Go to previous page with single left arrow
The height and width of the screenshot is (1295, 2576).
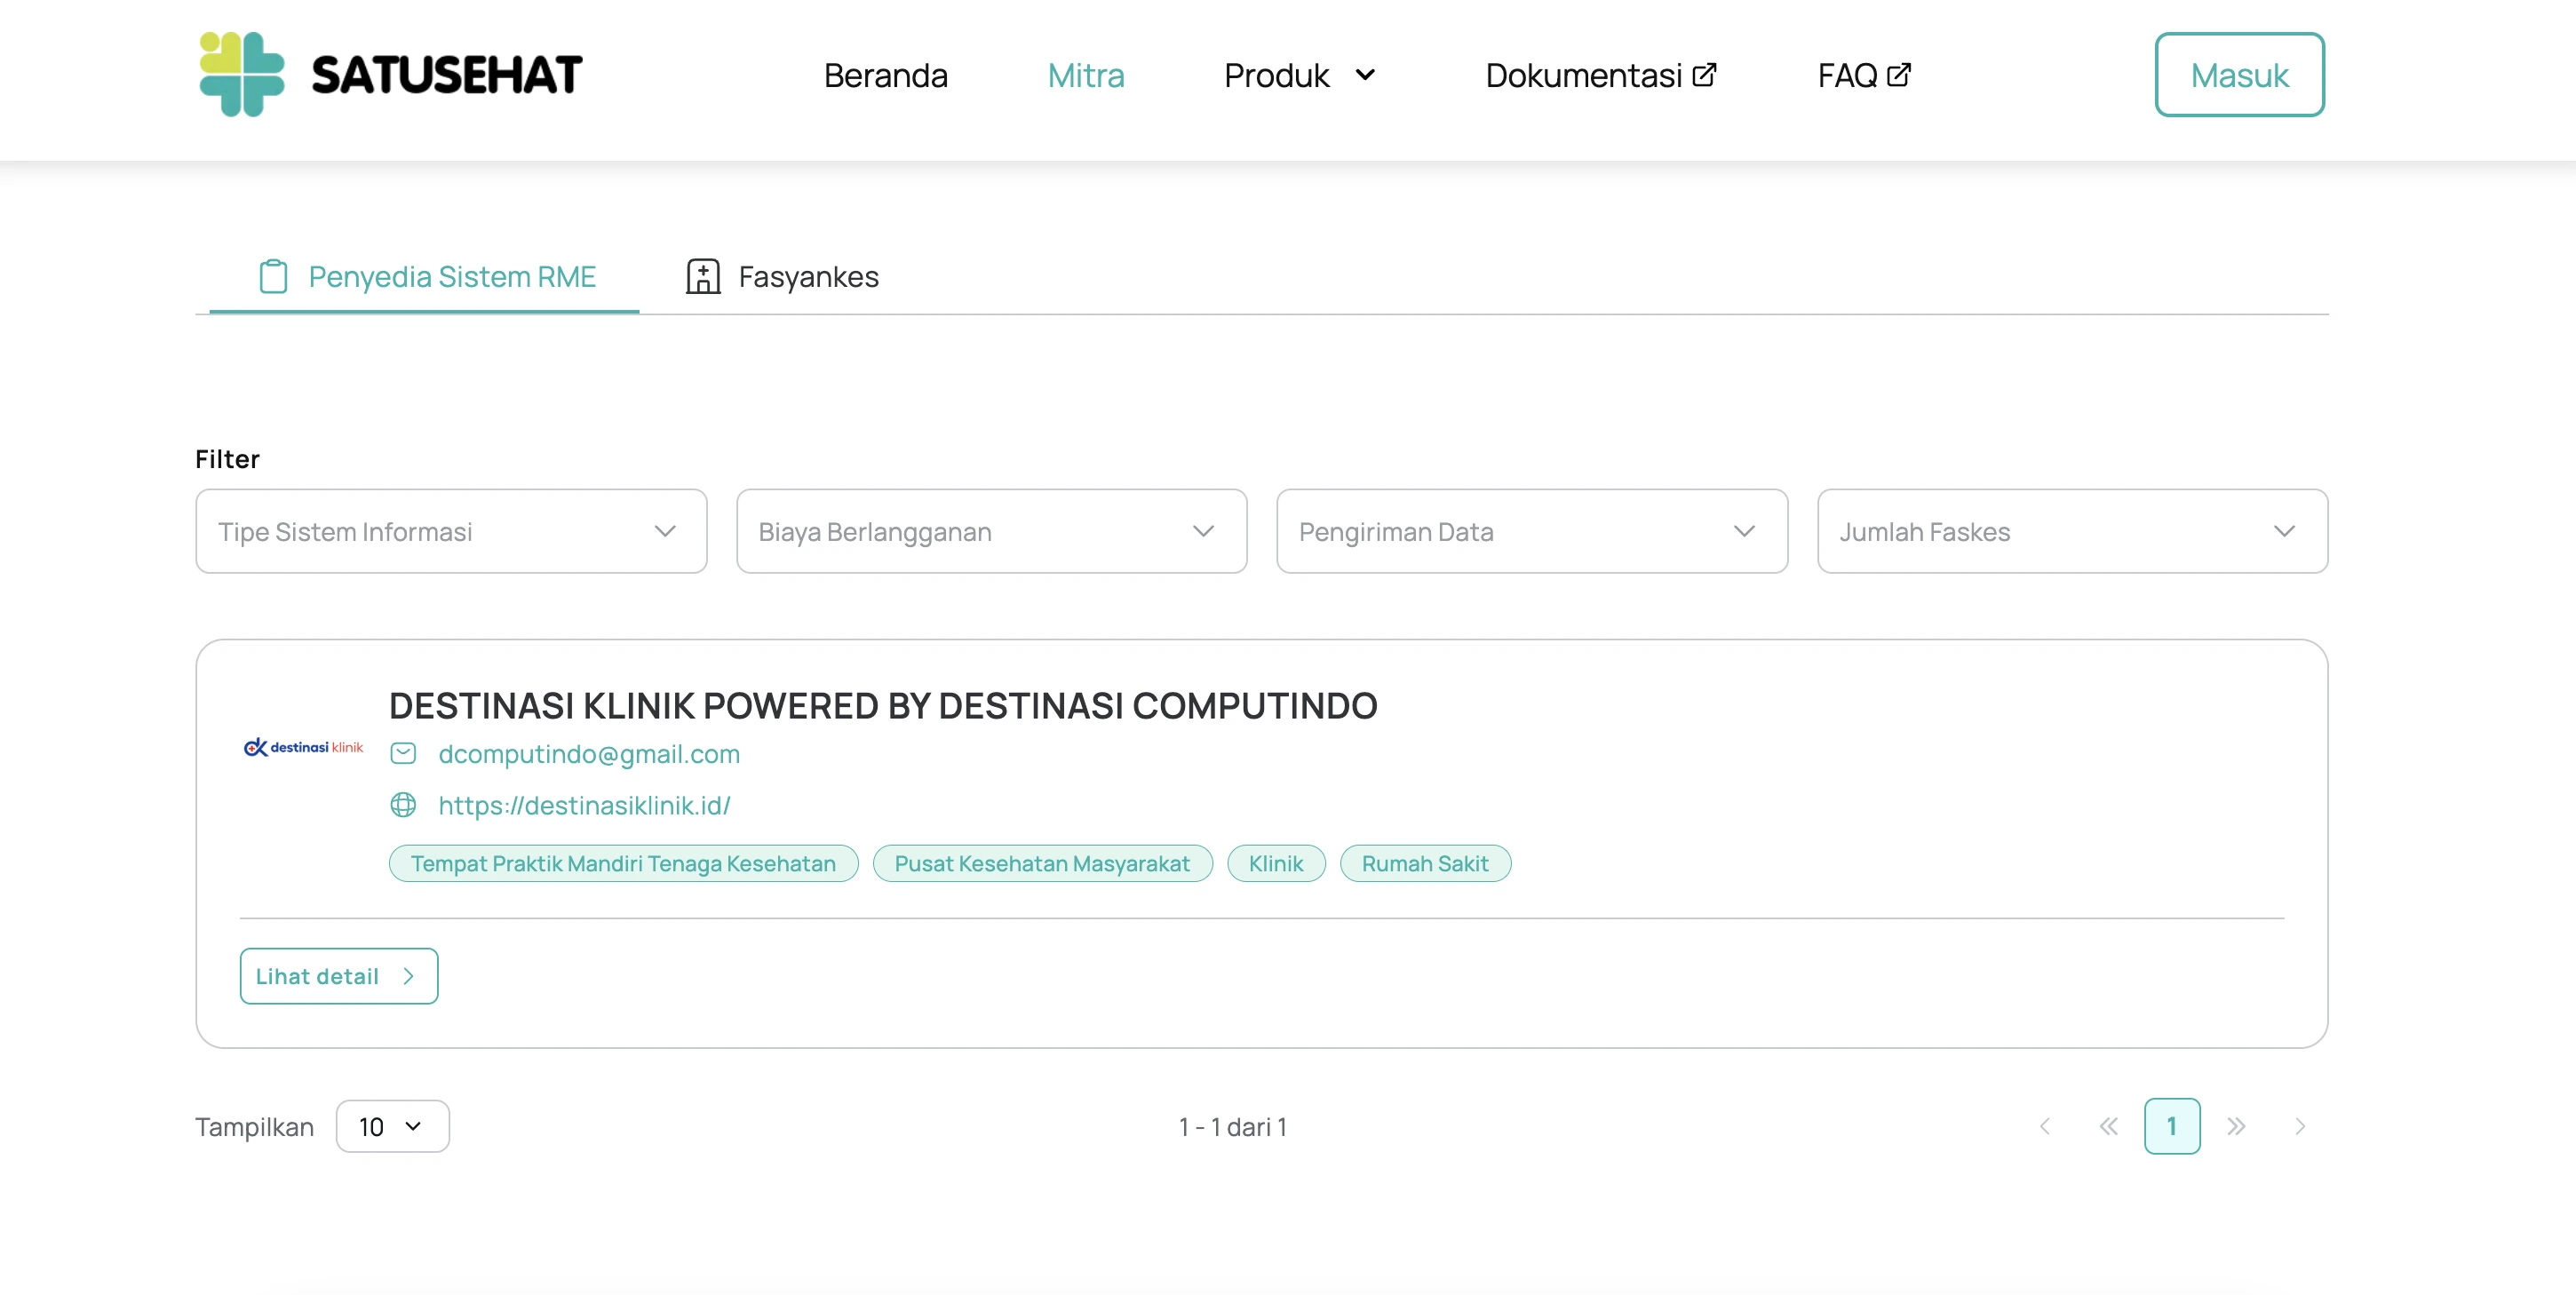click(x=2045, y=1126)
